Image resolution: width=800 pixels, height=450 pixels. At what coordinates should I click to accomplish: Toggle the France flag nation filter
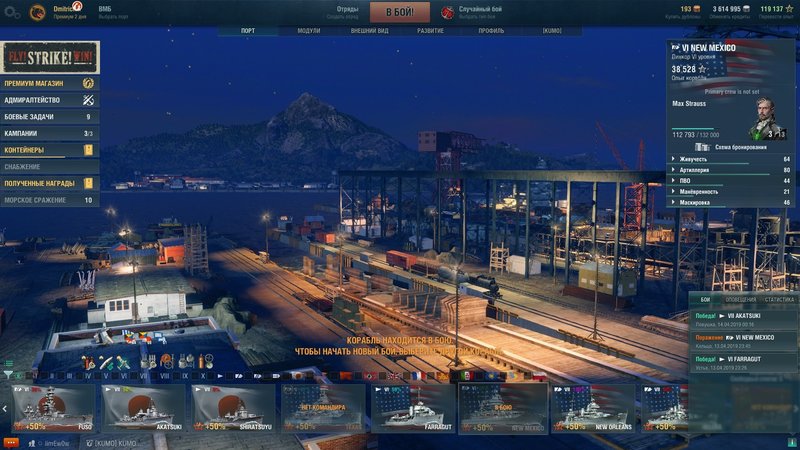coord(417,376)
